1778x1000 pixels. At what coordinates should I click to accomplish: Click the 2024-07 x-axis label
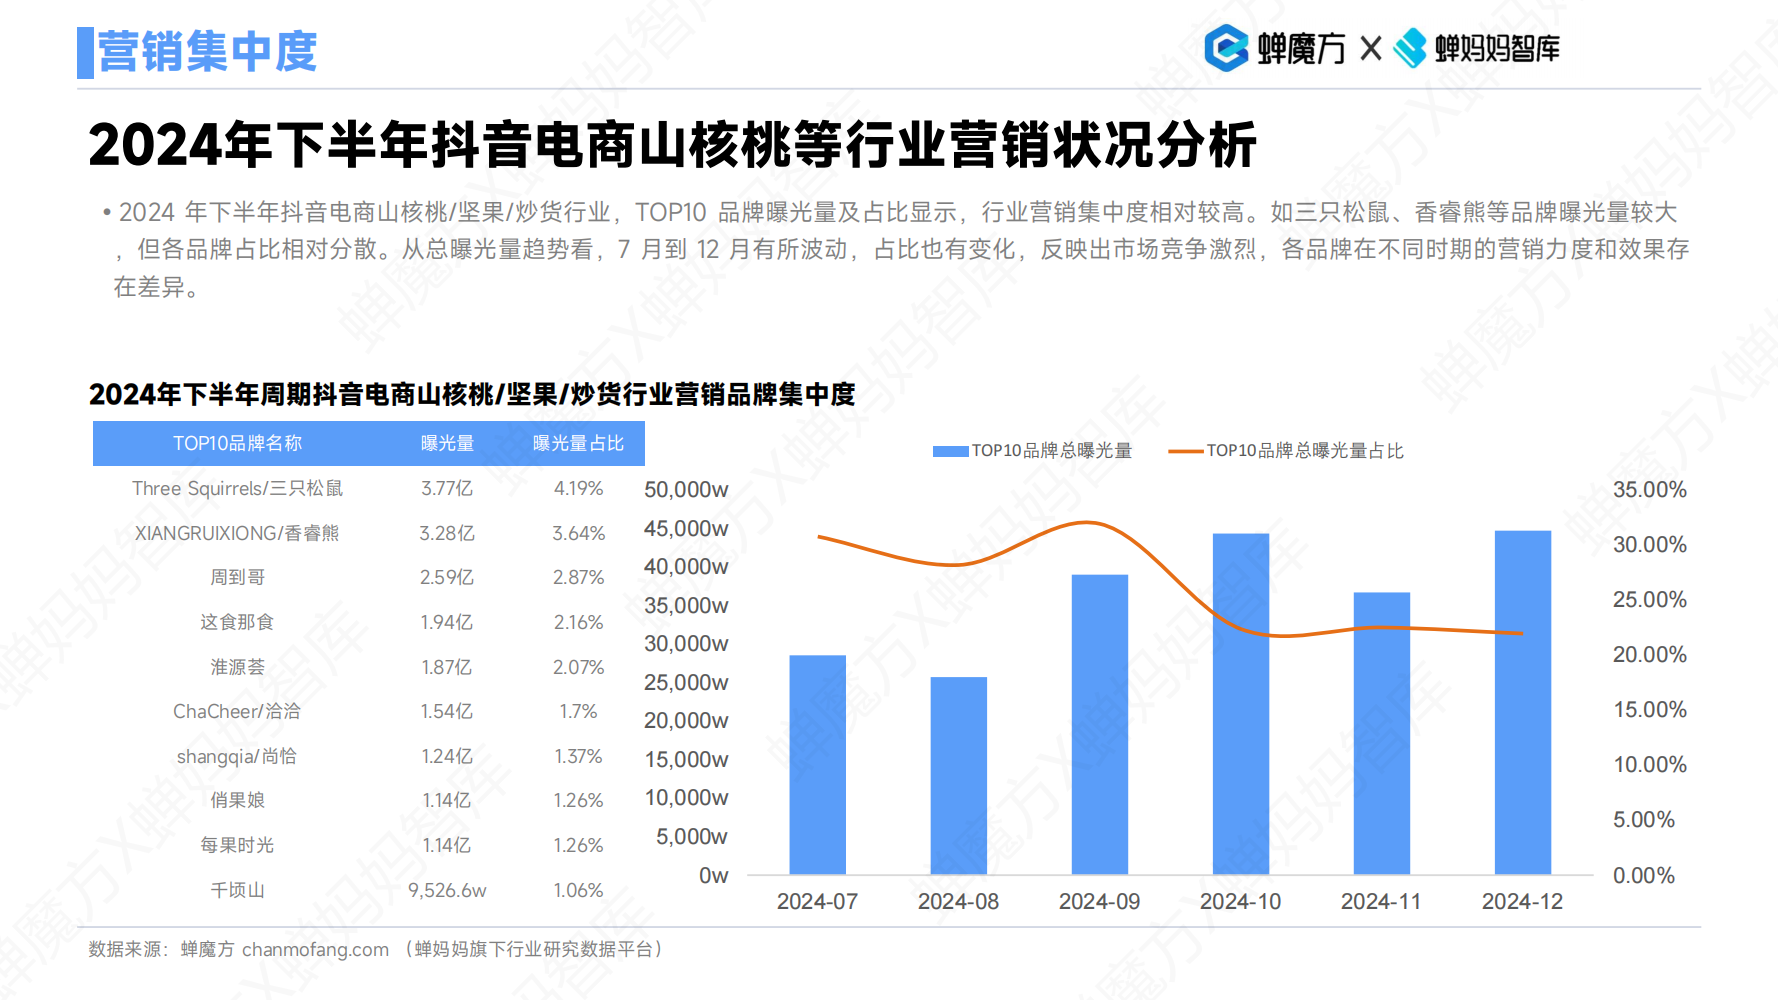[817, 901]
